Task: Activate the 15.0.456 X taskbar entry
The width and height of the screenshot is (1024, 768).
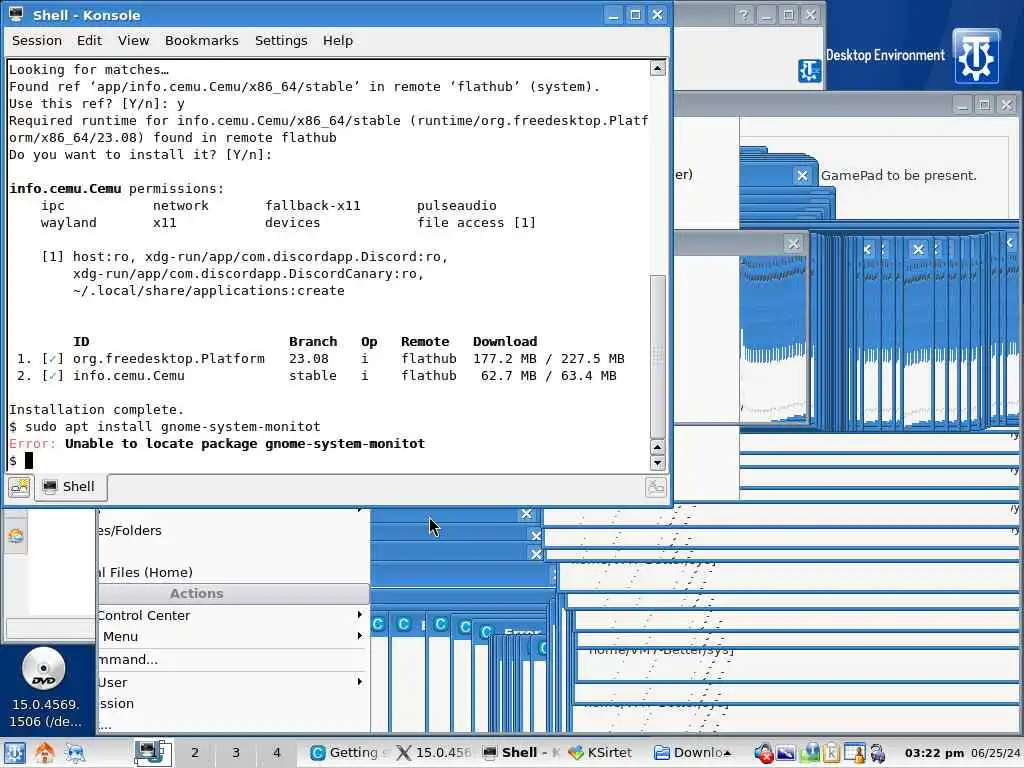Action: click(x=434, y=752)
